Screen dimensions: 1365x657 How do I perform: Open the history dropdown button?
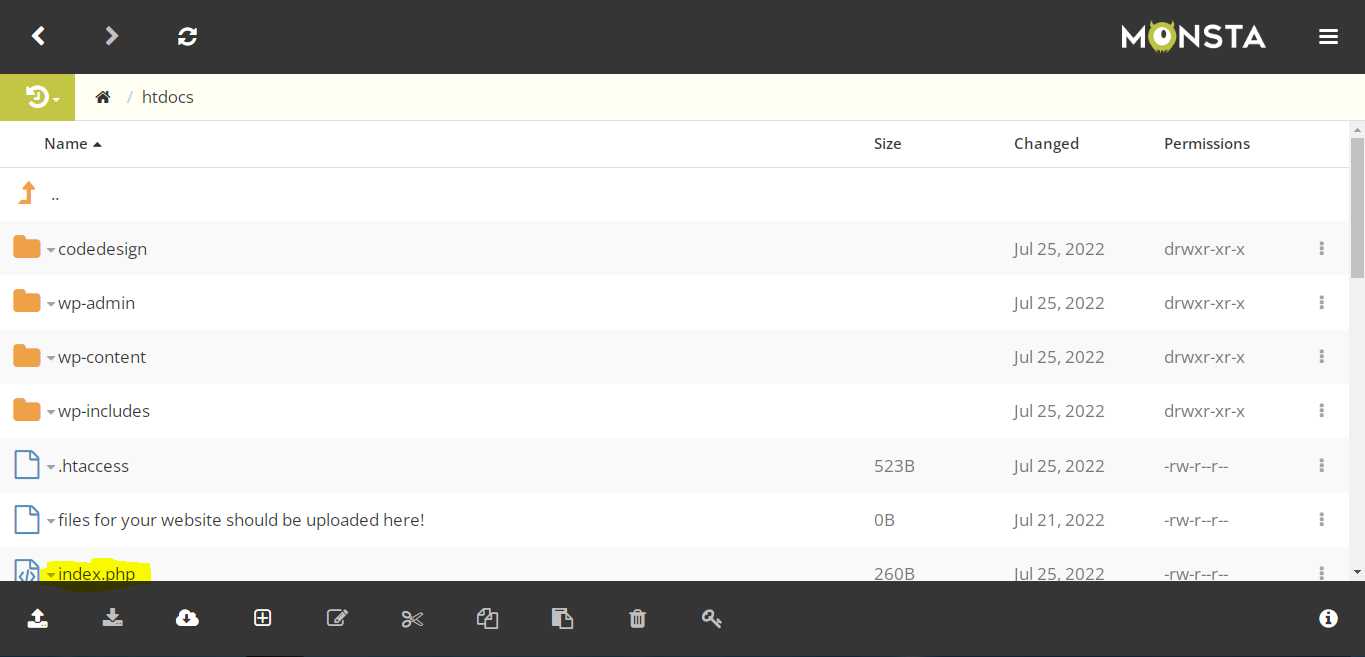pos(43,97)
